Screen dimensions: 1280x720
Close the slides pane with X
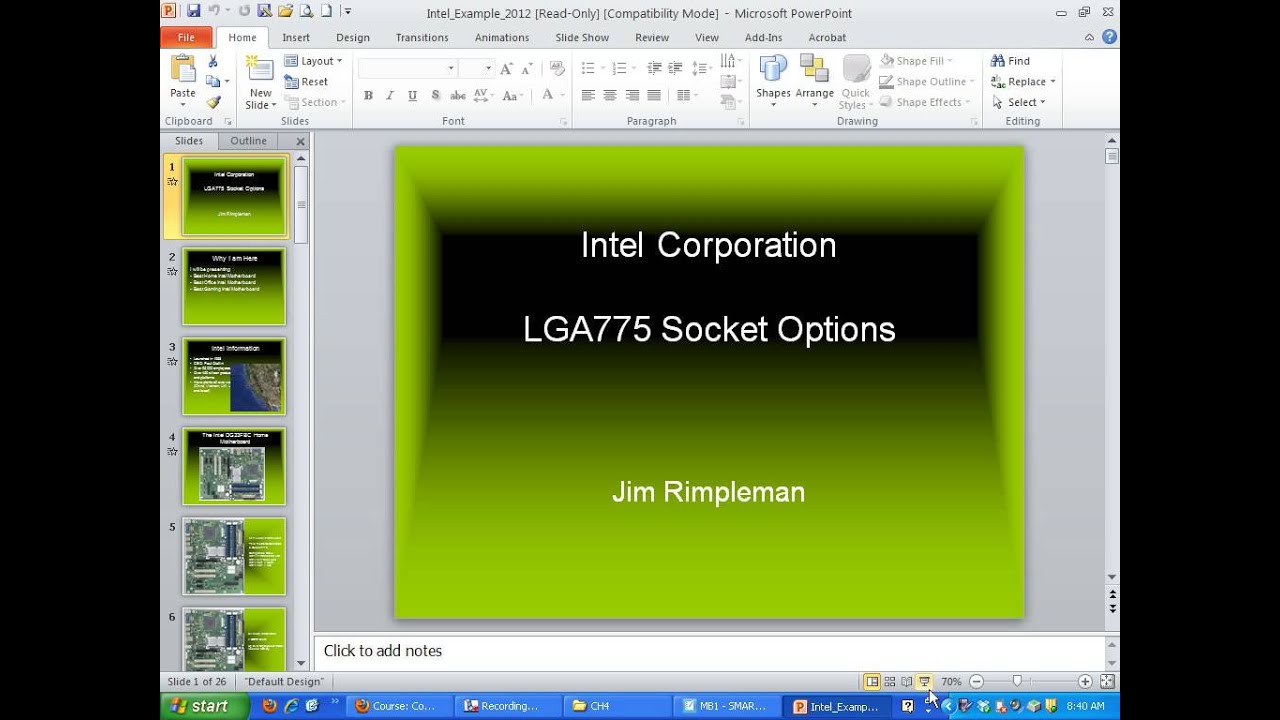pos(300,142)
